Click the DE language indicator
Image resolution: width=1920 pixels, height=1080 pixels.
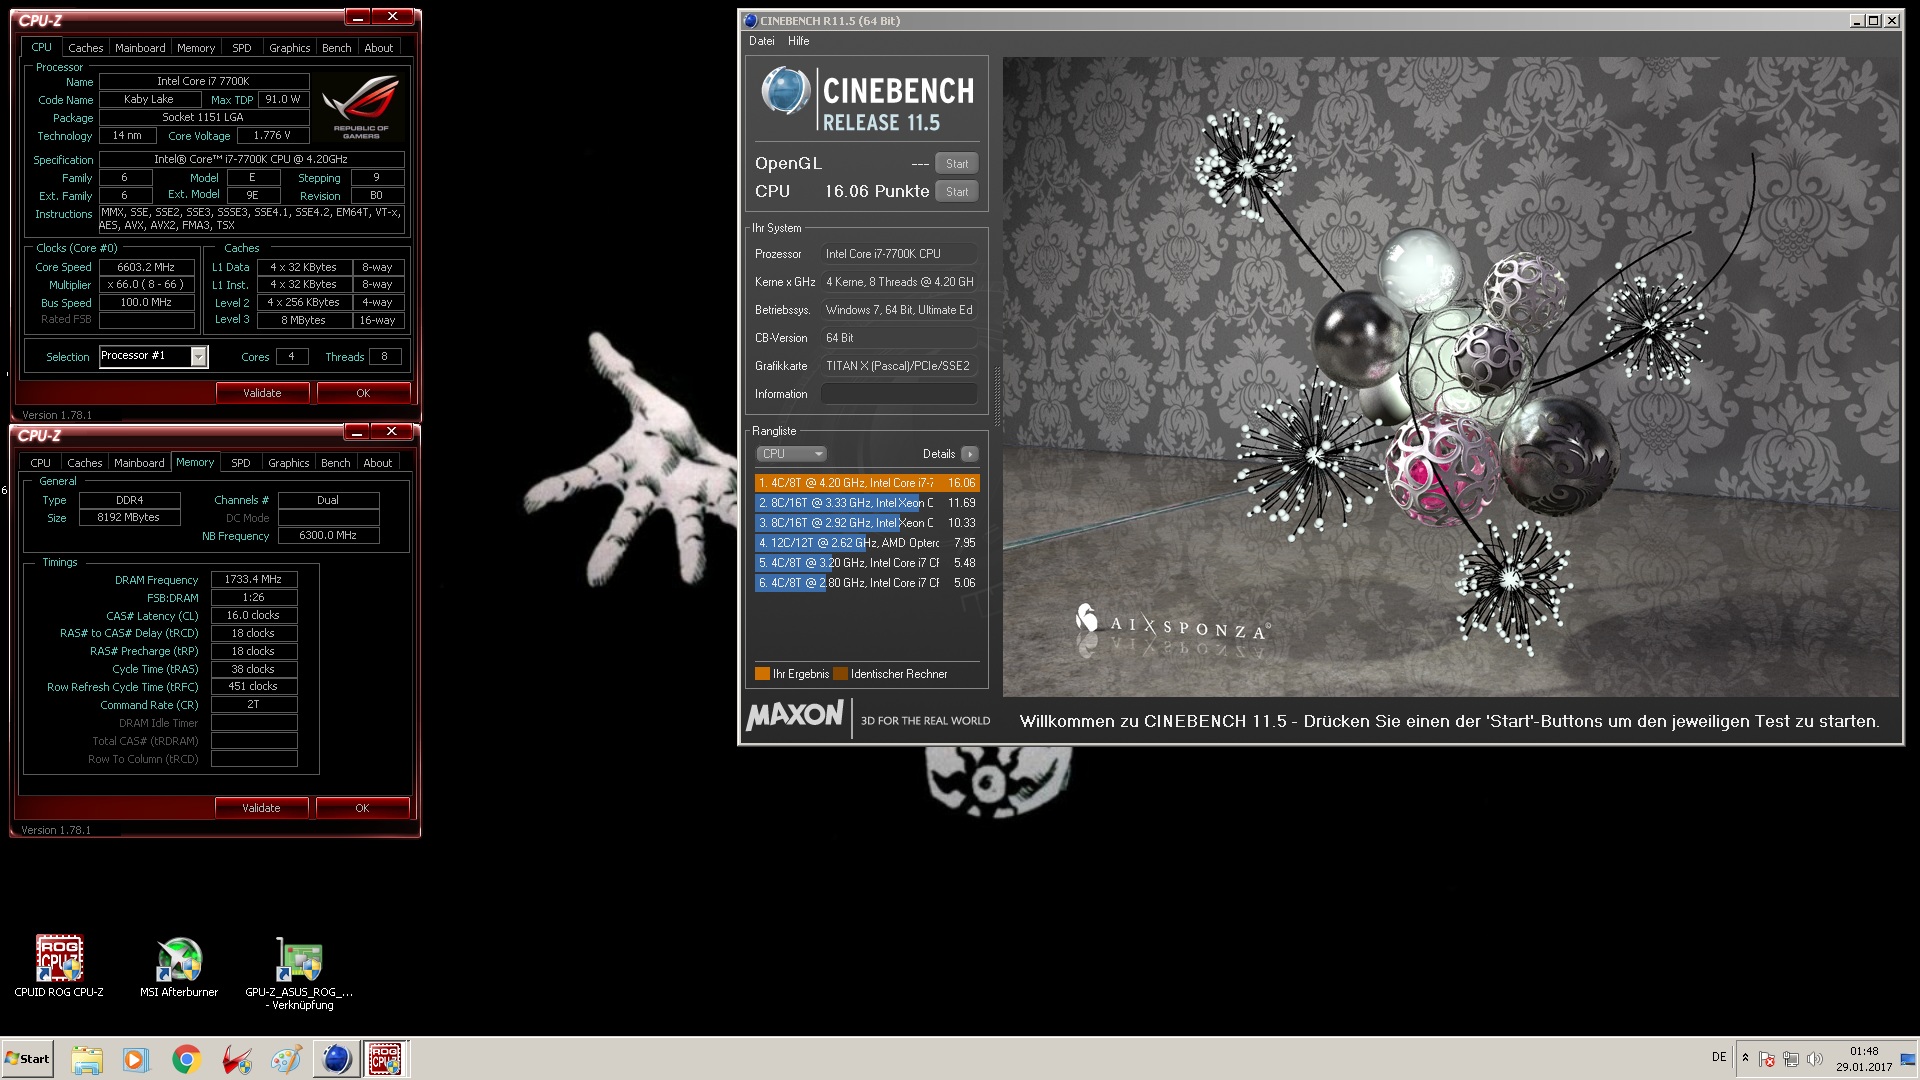1719,1057
